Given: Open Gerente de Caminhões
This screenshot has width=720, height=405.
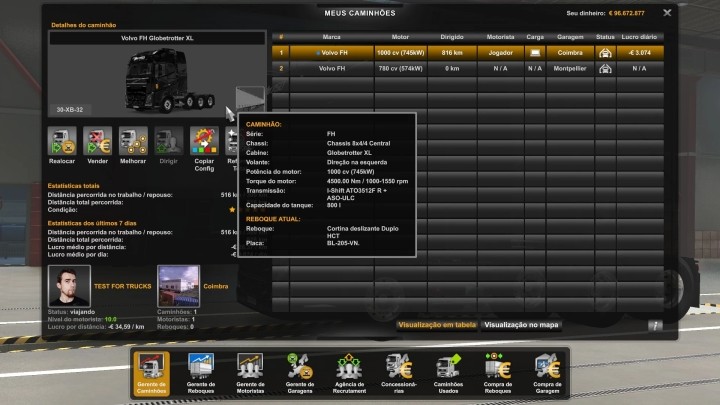Looking at the screenshot, I should click(152, 373).
